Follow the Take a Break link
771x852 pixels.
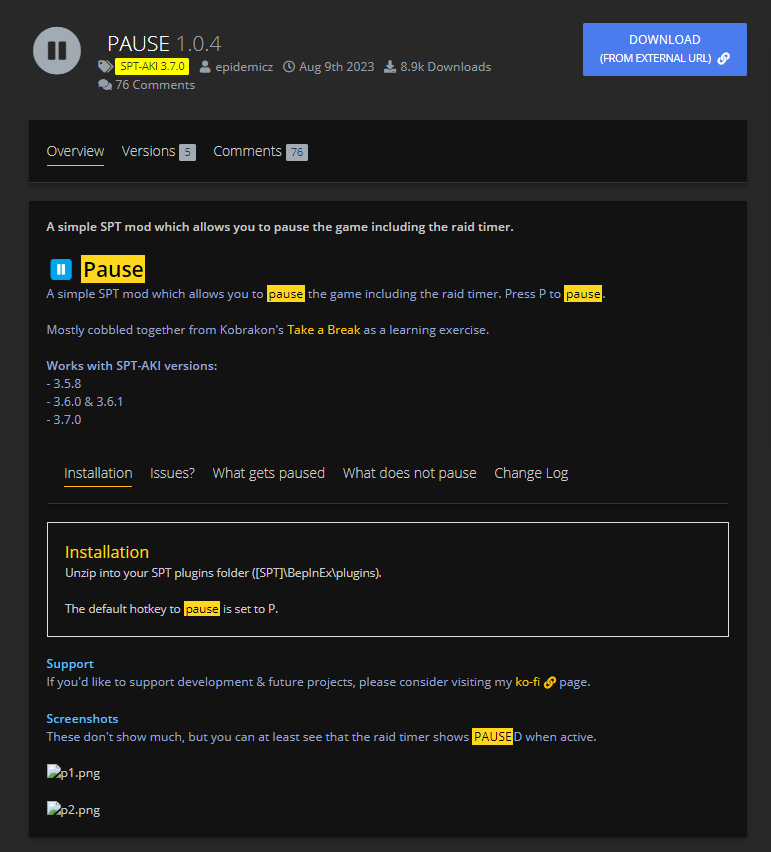pyautogui.click(x=323, y=329)
